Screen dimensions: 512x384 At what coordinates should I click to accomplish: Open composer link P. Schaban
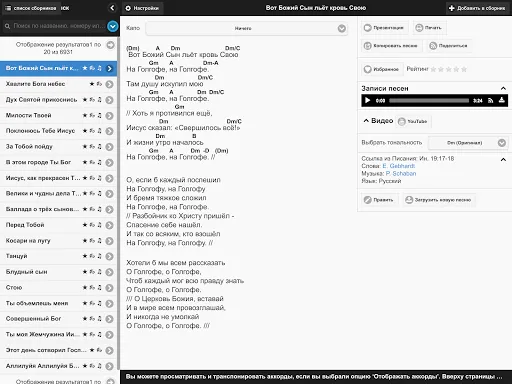401,174
